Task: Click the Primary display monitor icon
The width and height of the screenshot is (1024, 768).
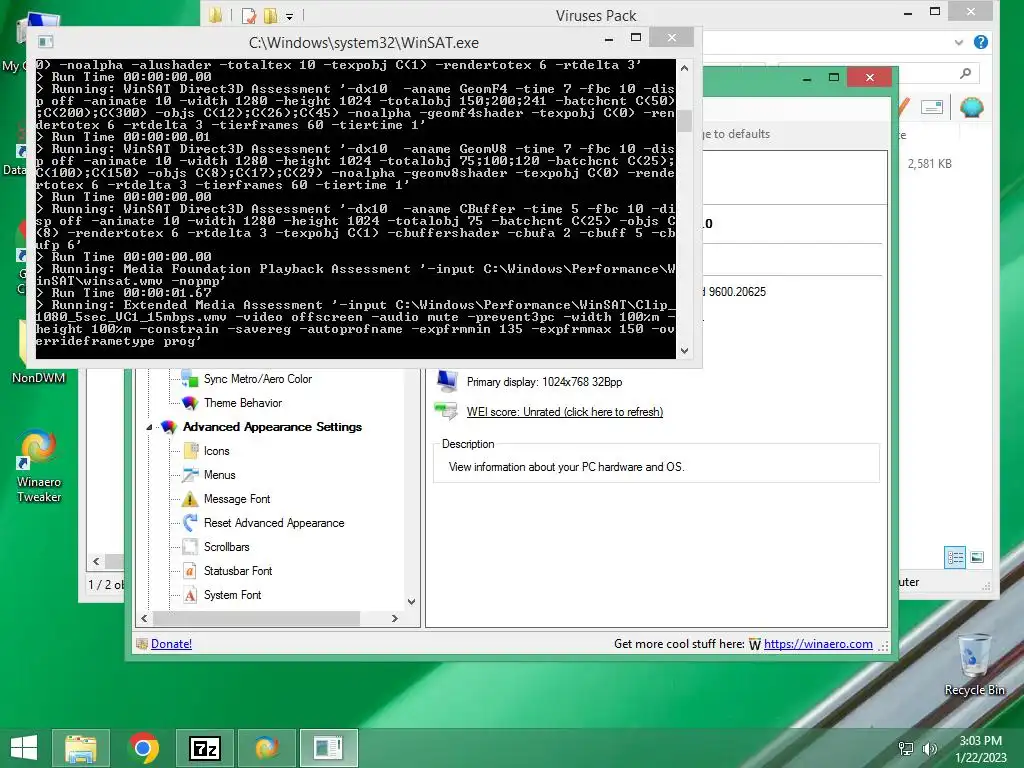Action: pyautogui.click(x=447, y=381)
